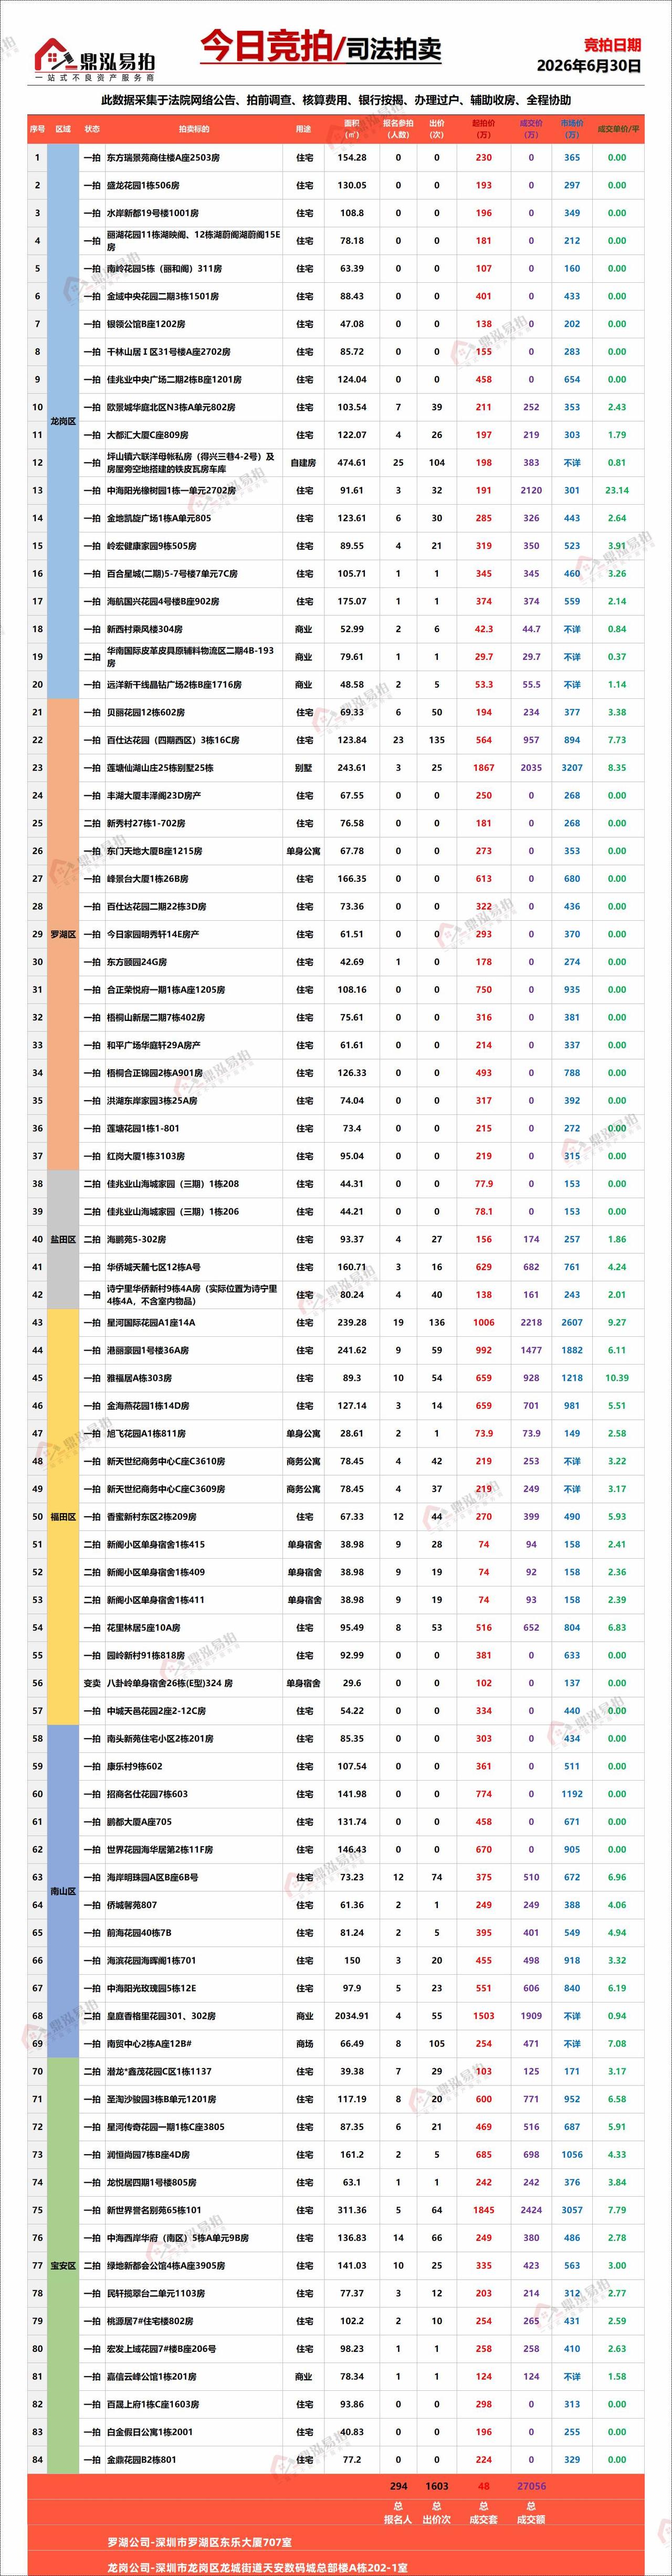Click the 10.39 unit price value
This screenshot has width=672, height=2576.
pyautogui.click(x=617, y=1378)
